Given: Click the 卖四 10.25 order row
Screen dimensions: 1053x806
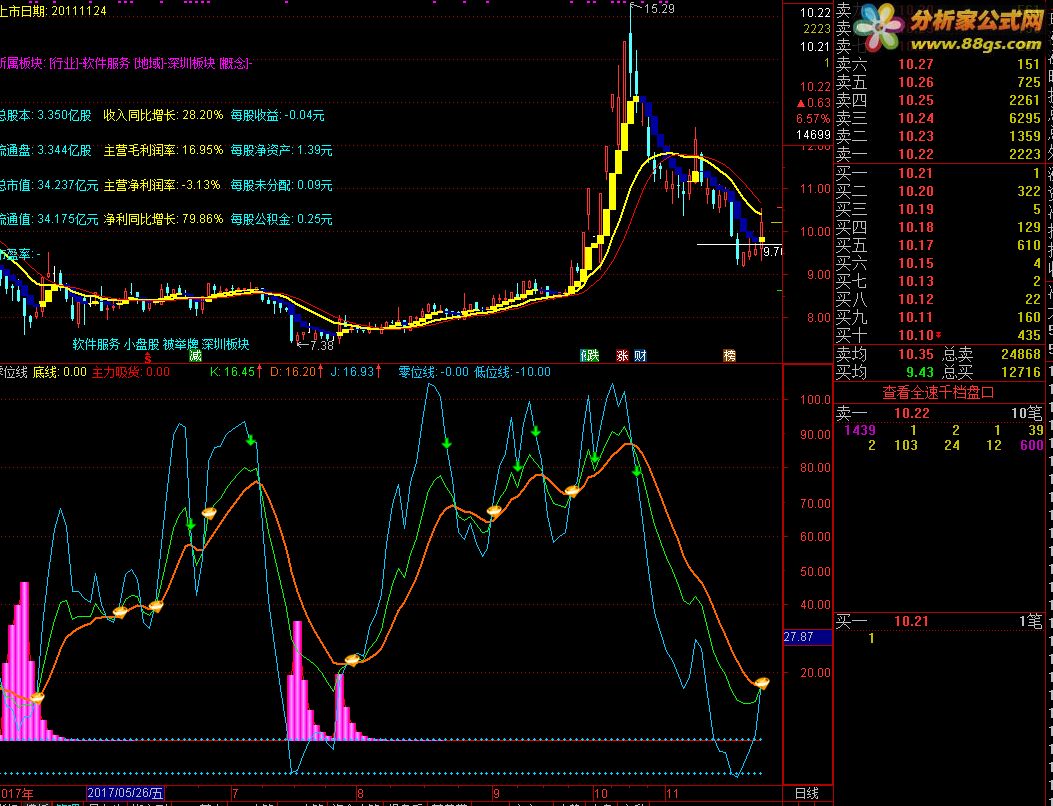Looking at the screenshot, I should click(938, 100).
